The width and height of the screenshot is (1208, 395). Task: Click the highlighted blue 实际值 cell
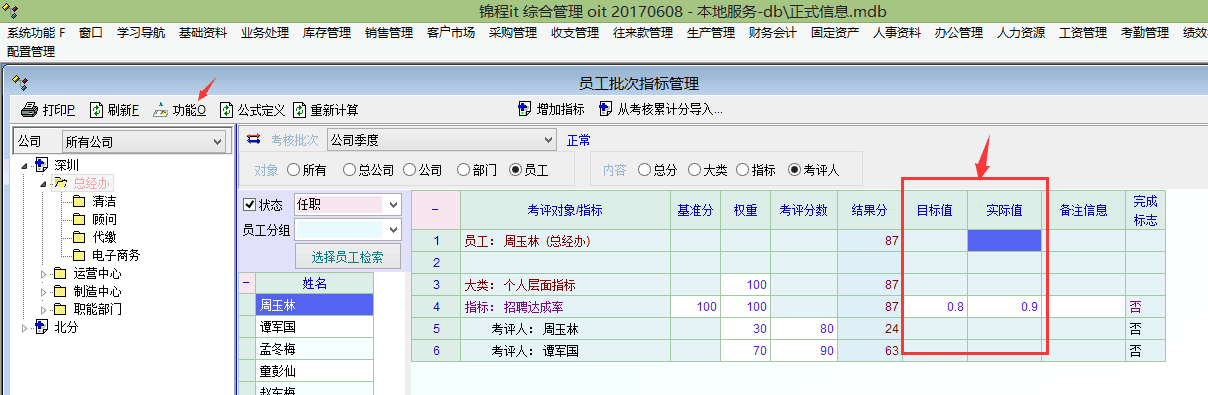coord(1004,240)
